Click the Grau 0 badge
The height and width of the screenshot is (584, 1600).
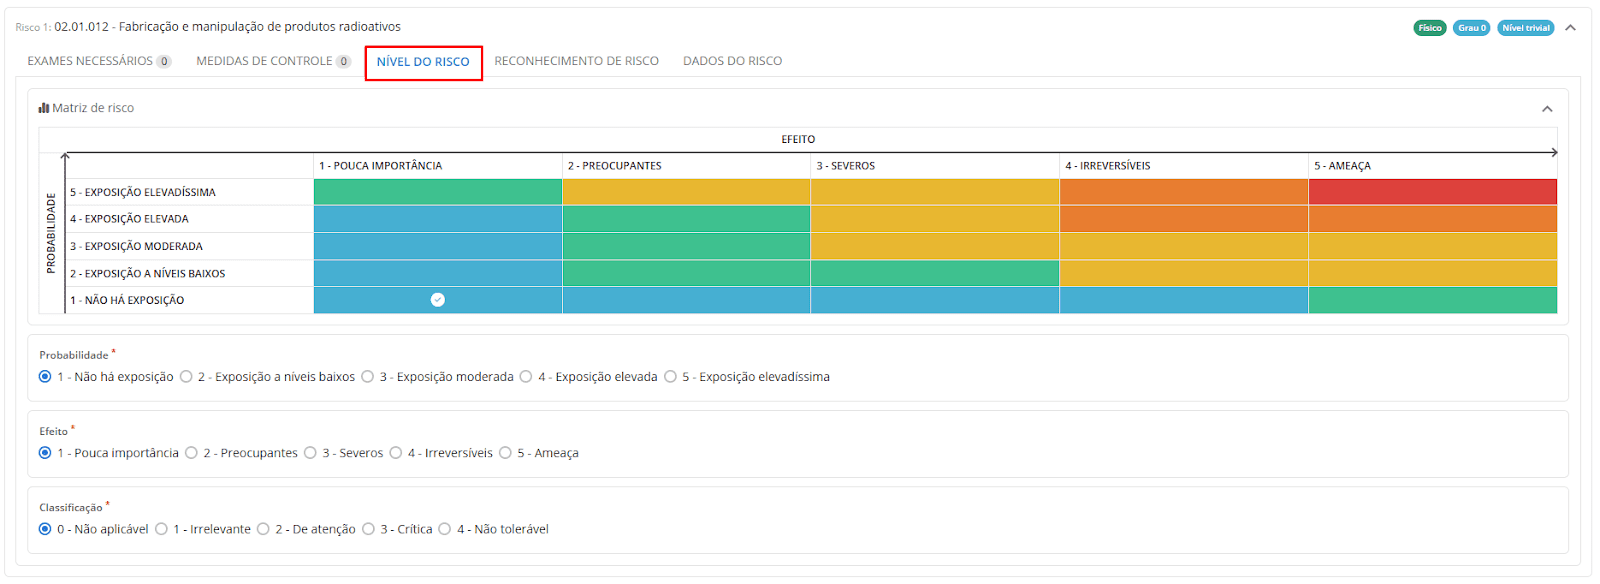pos(1471,28)
